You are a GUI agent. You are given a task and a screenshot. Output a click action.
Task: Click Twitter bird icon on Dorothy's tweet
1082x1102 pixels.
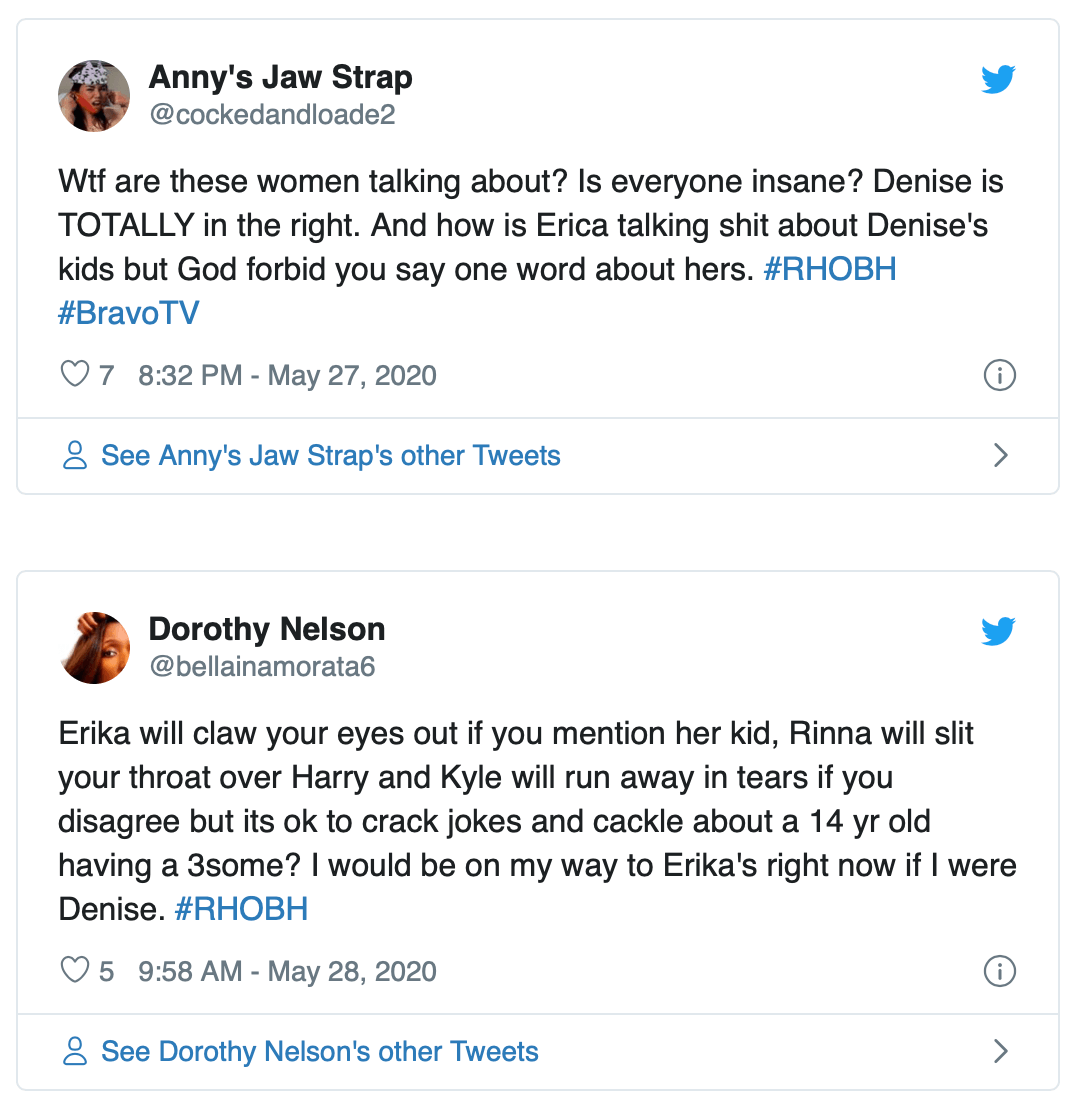998,631
